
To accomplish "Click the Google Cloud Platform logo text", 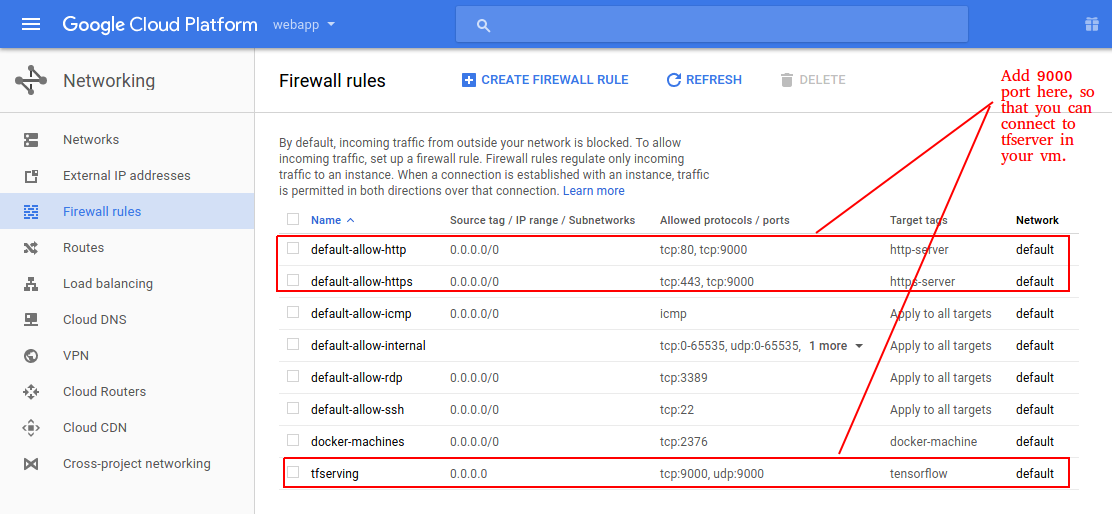I will coord(160,25).
